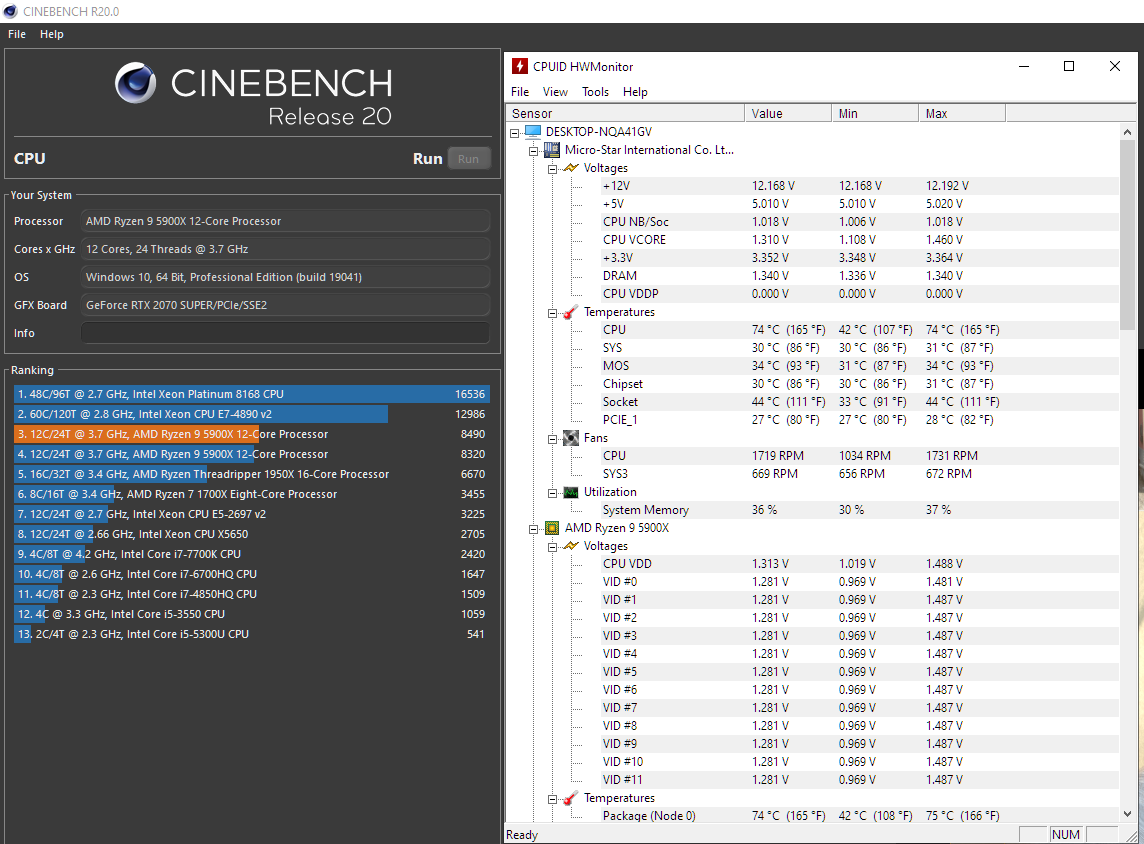Collapse the motherboard Voltages group

(552, 169)
